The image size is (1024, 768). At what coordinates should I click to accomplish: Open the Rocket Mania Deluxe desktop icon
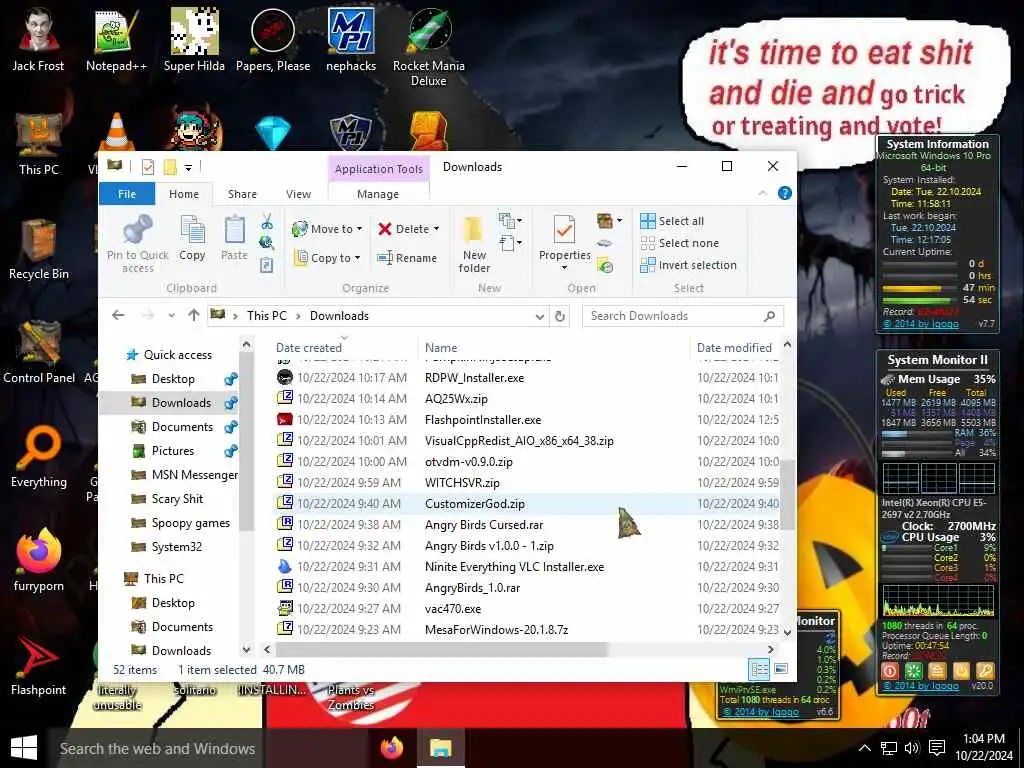click(x=428, y=47)
